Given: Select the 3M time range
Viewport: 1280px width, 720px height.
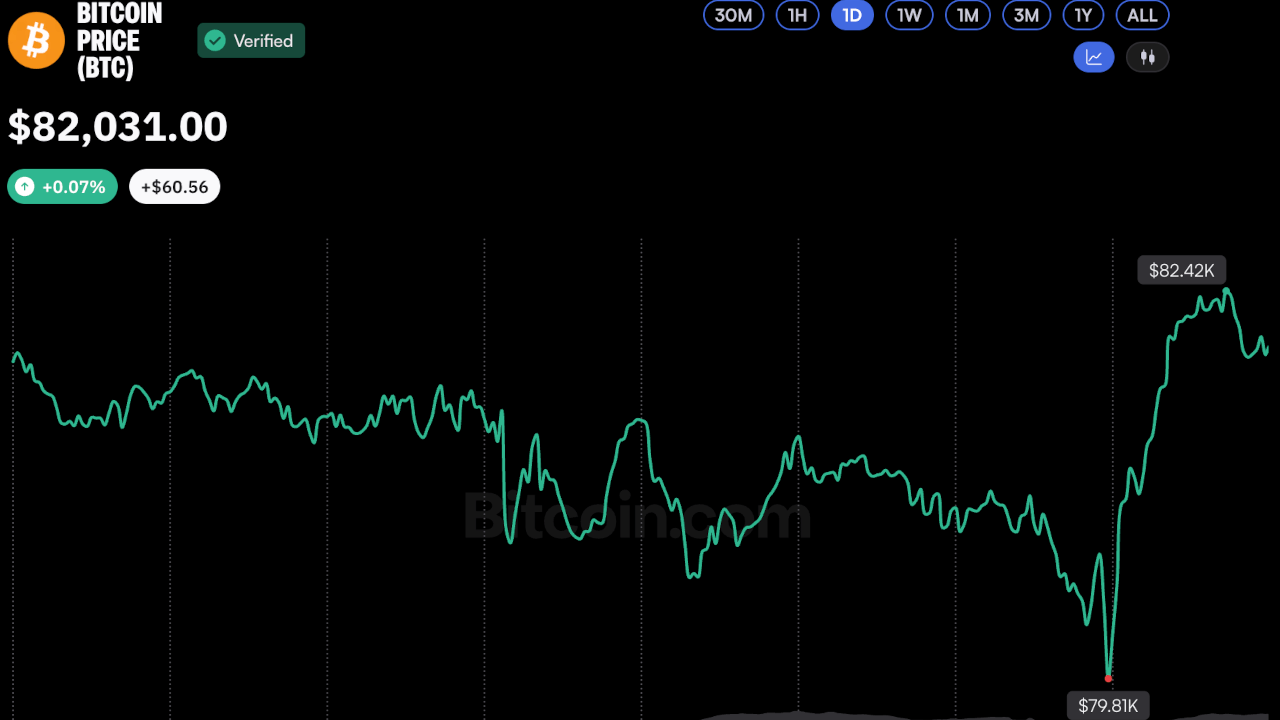Looking at the screenshot, I should (1026, 15).
